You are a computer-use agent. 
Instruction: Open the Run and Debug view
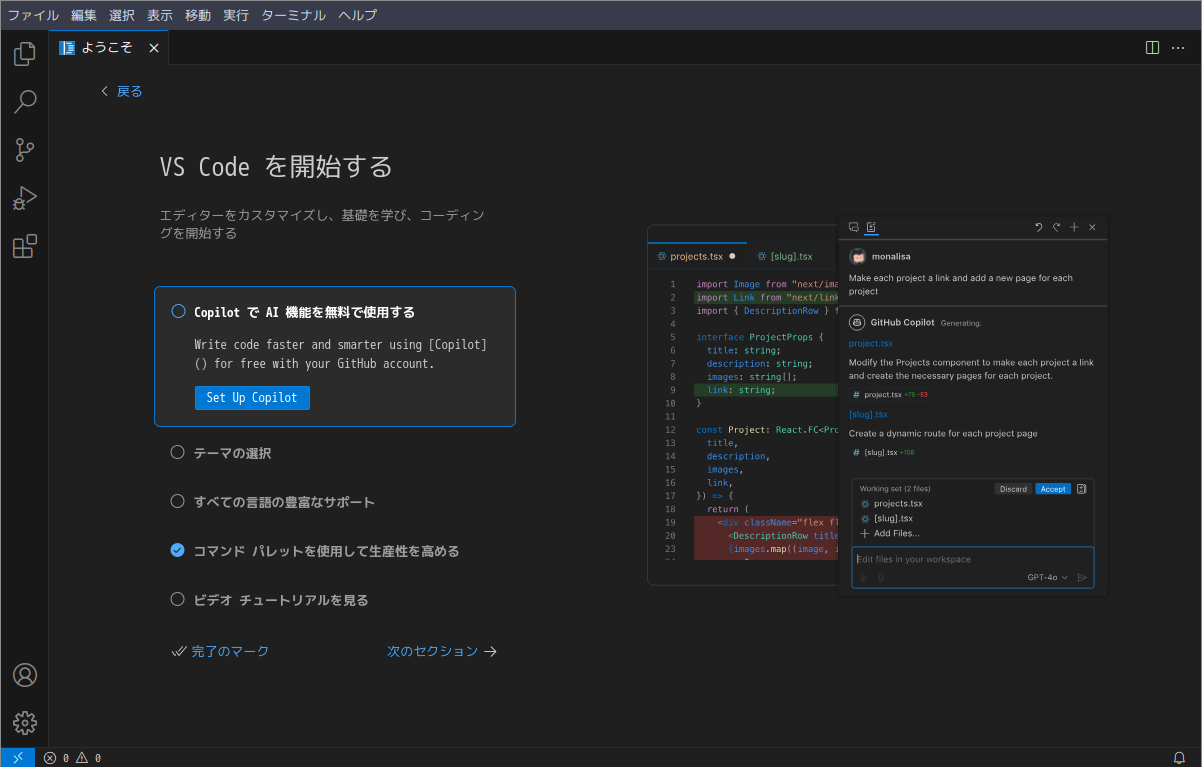(24, 198)
